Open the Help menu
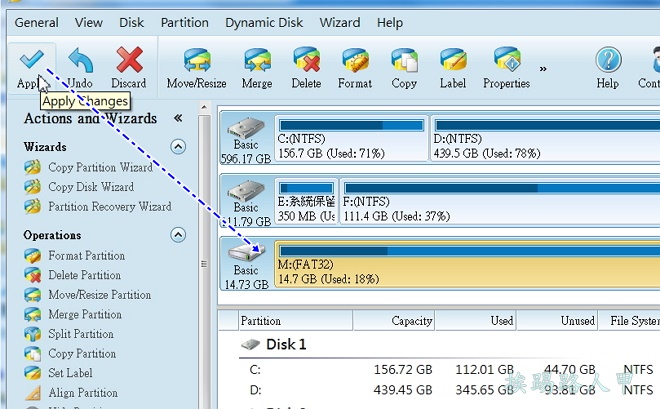This screenshot has width=660, height=409. [x=390, y=22]
